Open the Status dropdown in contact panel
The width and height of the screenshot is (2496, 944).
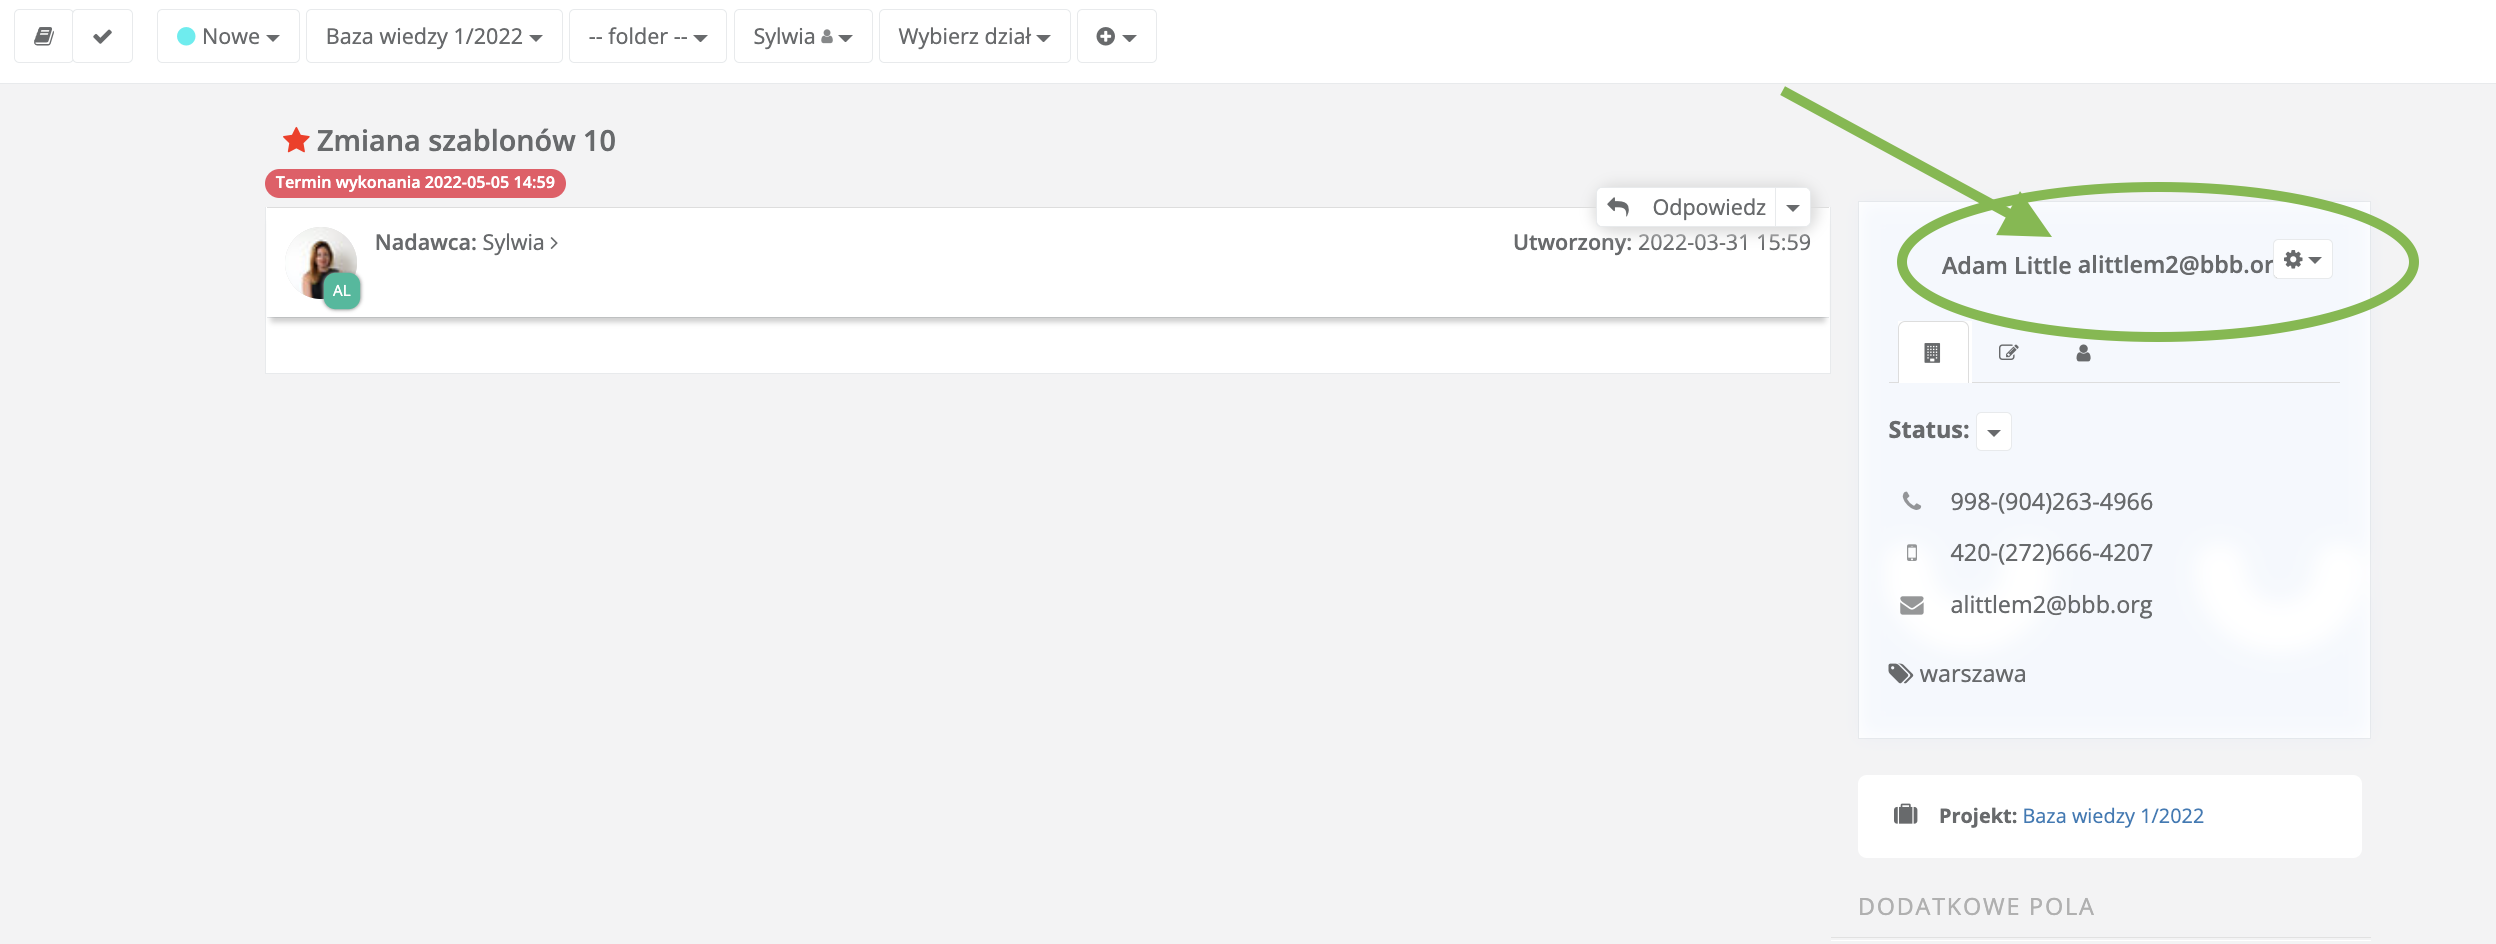click(x=1994, y=432)
